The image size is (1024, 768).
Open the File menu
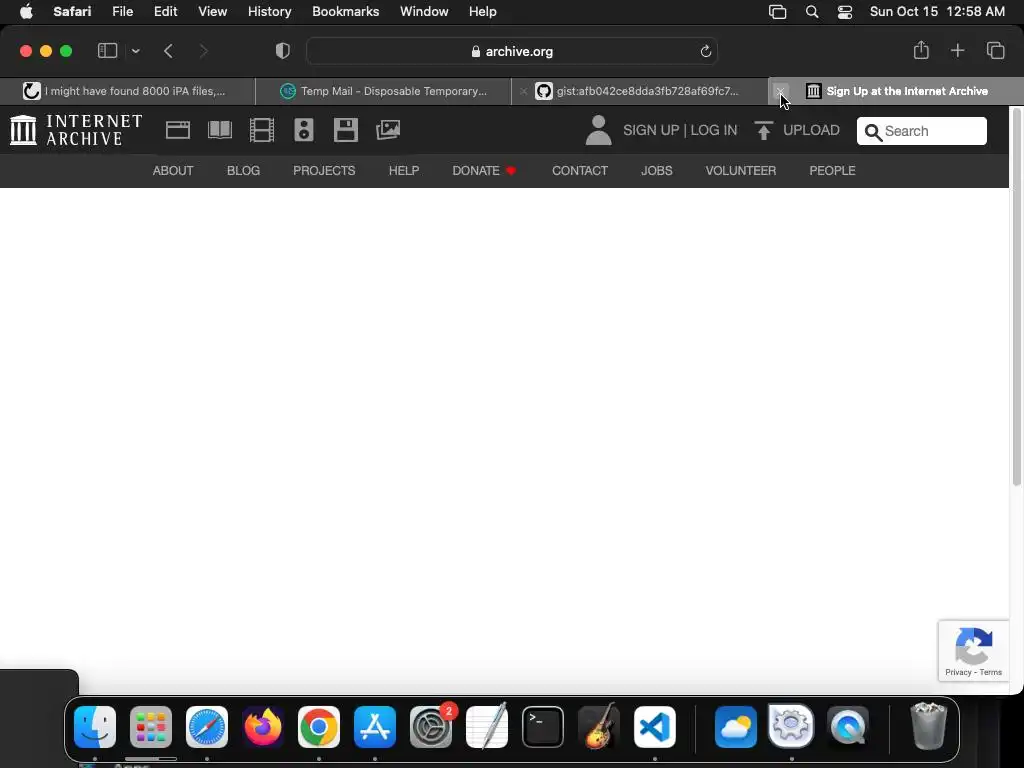pos(122,12)
